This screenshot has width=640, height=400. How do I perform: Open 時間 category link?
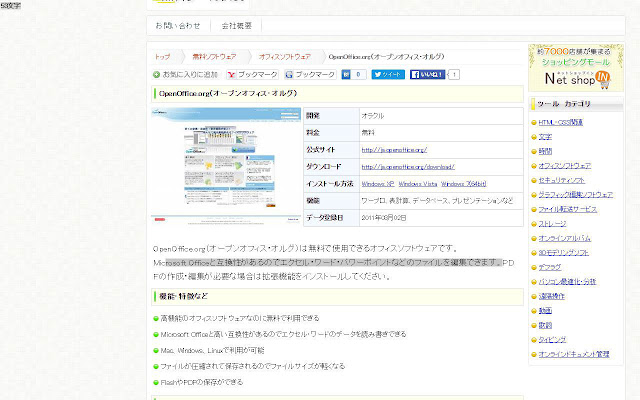click(x=545, y=151)
